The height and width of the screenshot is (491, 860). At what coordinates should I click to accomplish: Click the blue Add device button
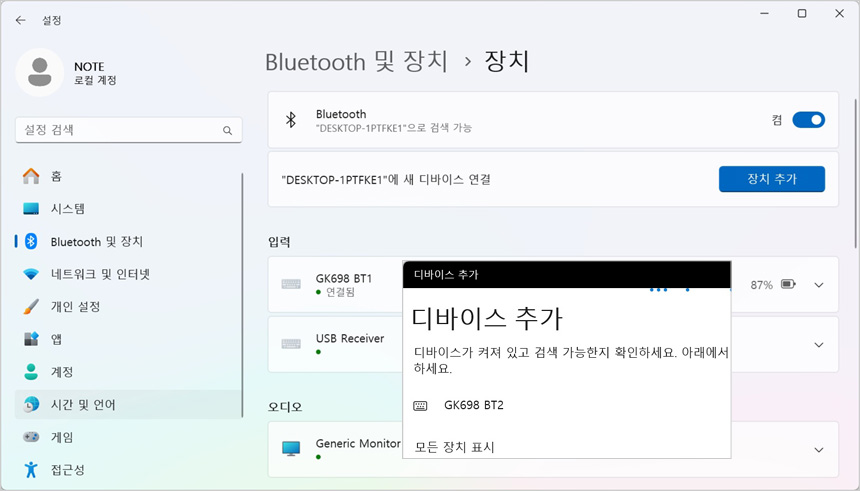pos(771,179)
